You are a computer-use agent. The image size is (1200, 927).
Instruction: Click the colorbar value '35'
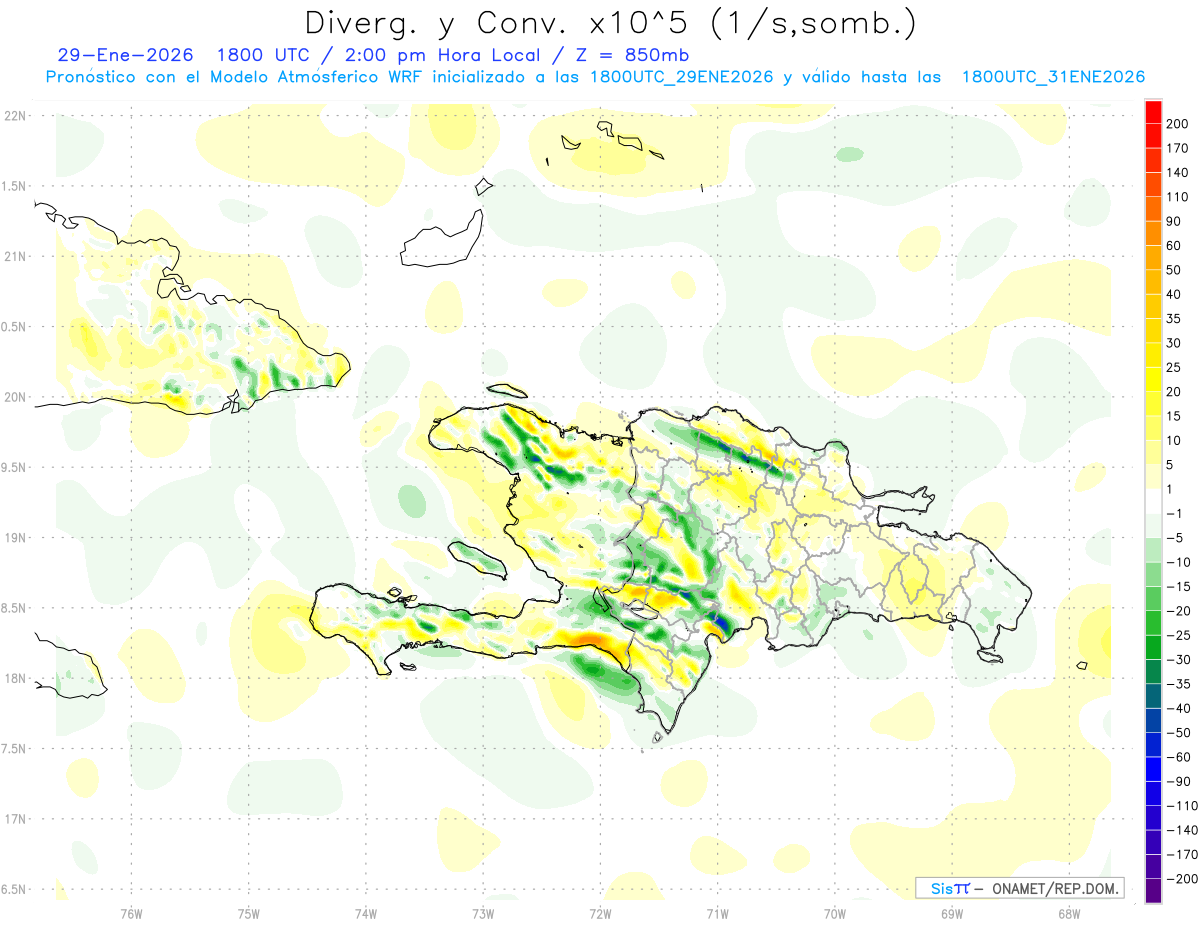(x=1175, y=319)
